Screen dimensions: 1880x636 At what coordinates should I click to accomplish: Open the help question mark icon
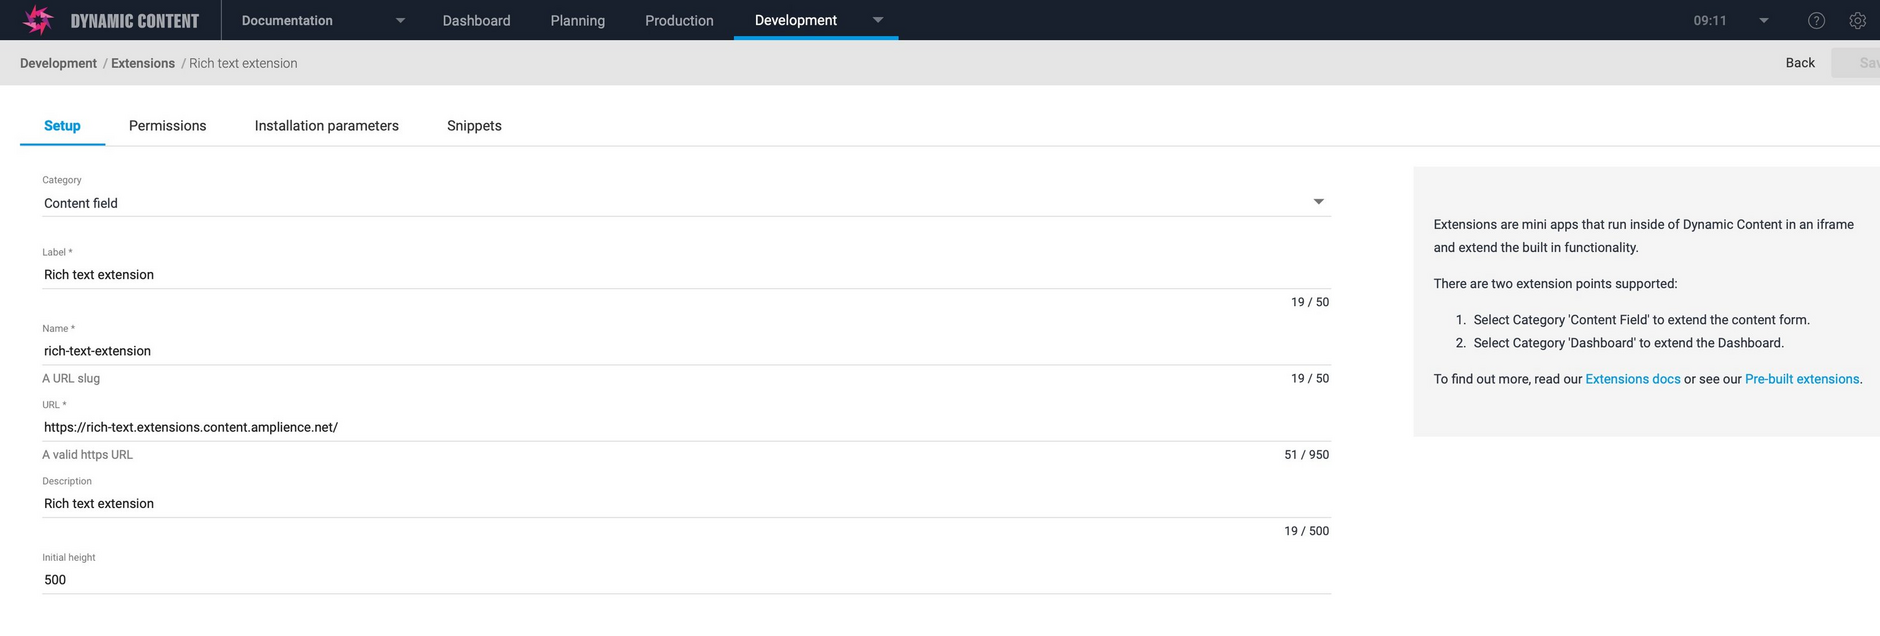click(1816, 20)
